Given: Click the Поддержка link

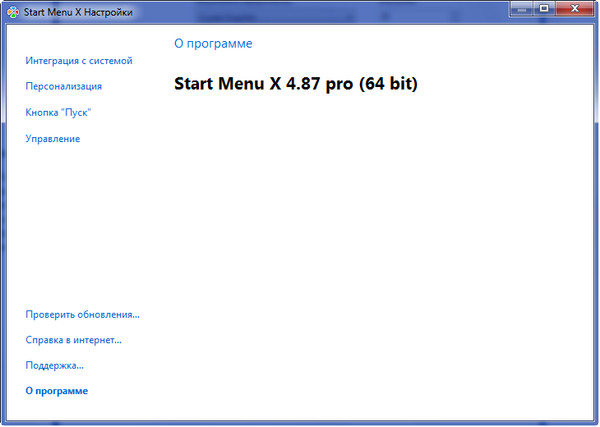Looking at the screenshot, I should point(54,365).
